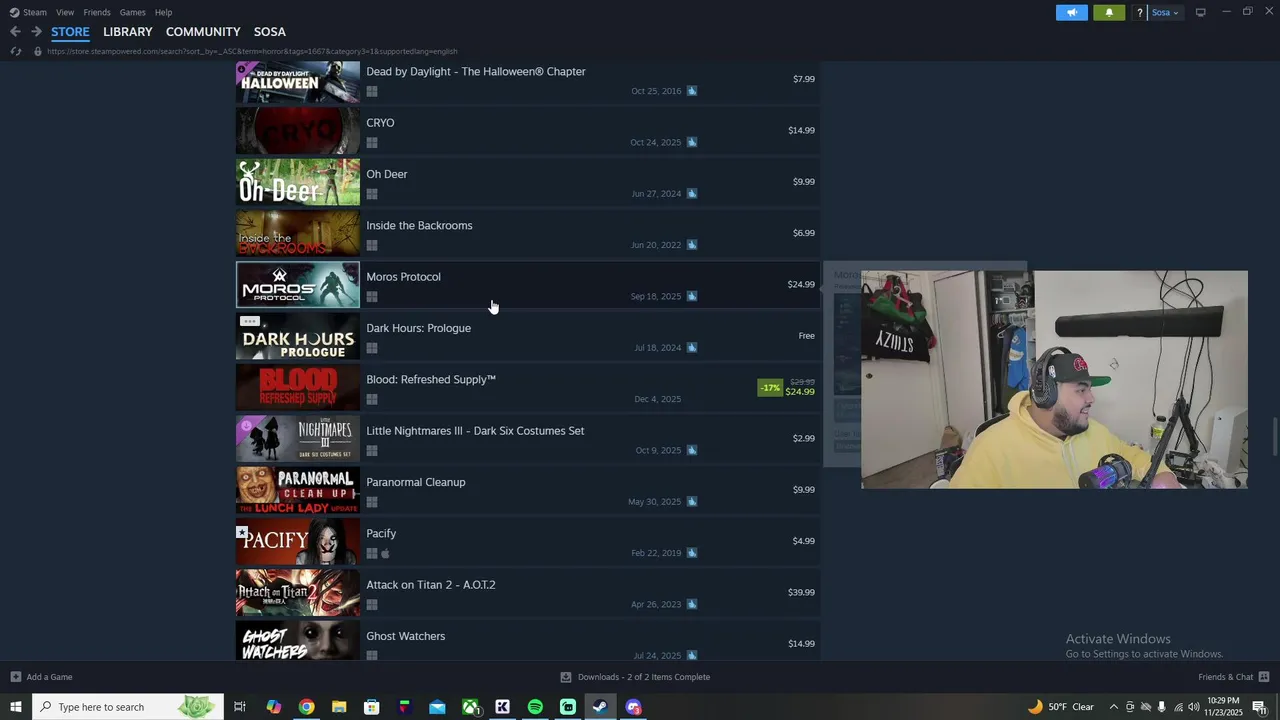Image resolution: width=1280 pixels, height=720 pixels.
Task: Click the Free price on Dark Hours
Action: 806,336
